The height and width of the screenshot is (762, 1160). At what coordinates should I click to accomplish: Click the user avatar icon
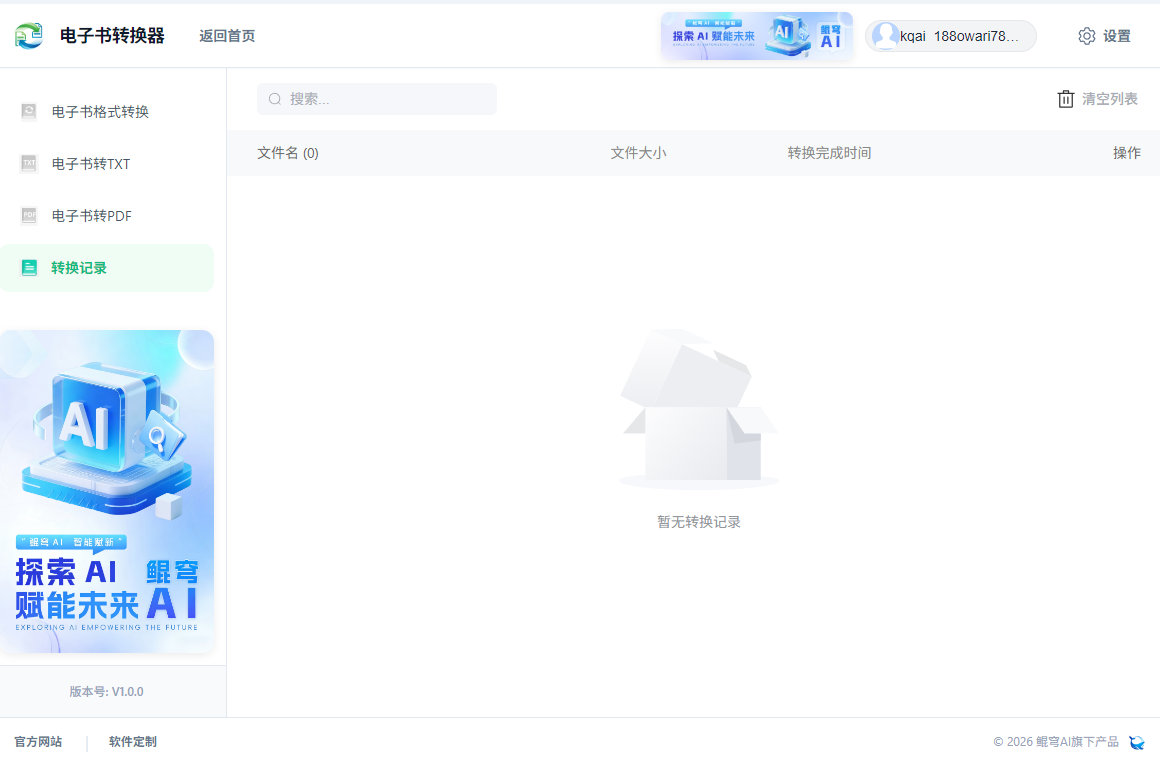click(885, 35)
